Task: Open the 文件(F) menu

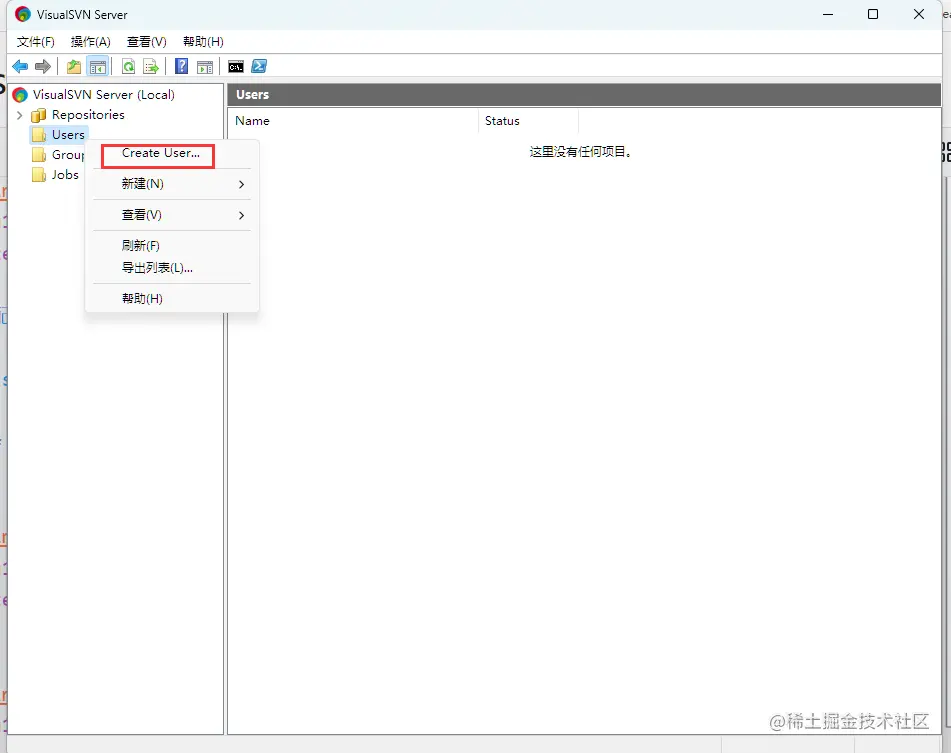Action: click(x=35, y=42)
